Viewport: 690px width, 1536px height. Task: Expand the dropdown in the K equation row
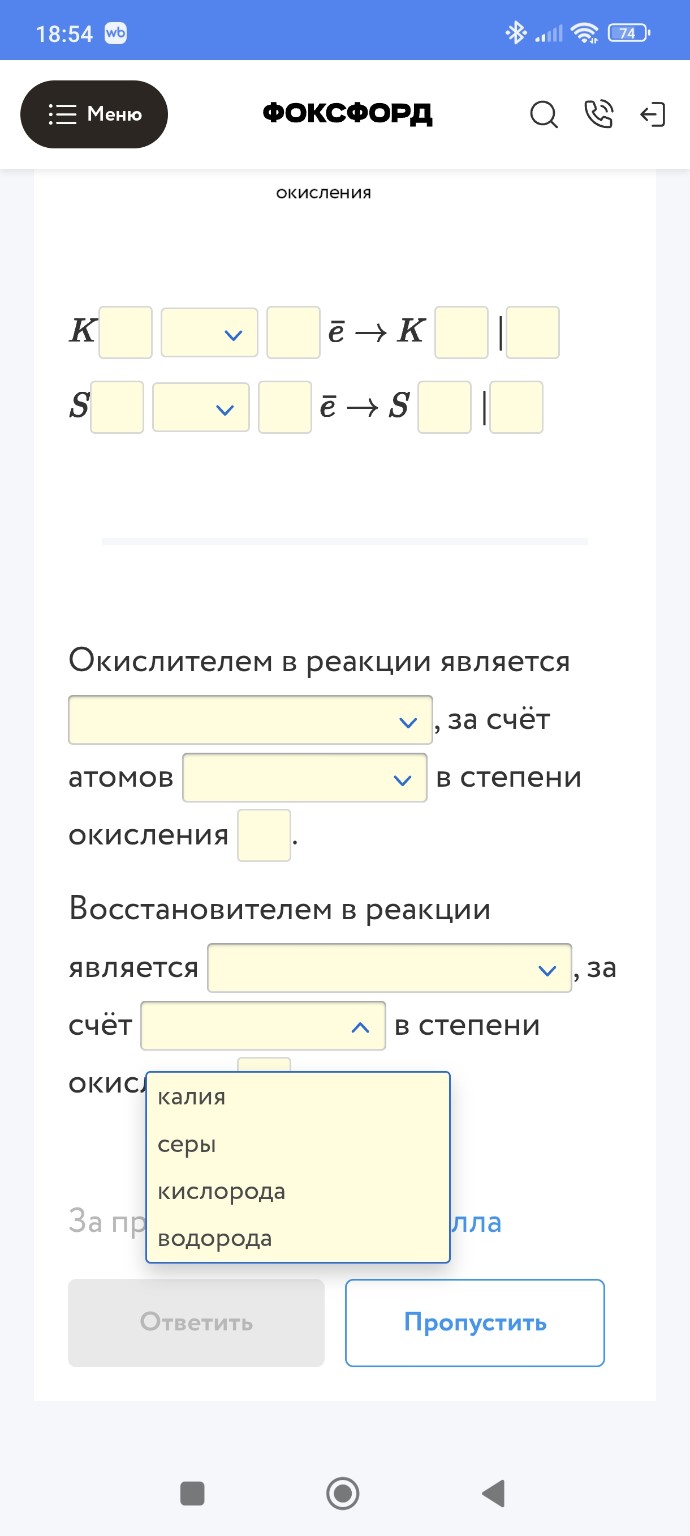point(208,331)
